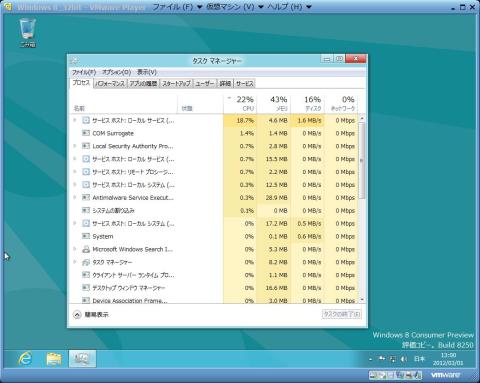This screenshot has width=480, height=383.
Task: Click the デスクトップ ウィンドウ マネージャー process icon
Action: [x=86, y=288]
